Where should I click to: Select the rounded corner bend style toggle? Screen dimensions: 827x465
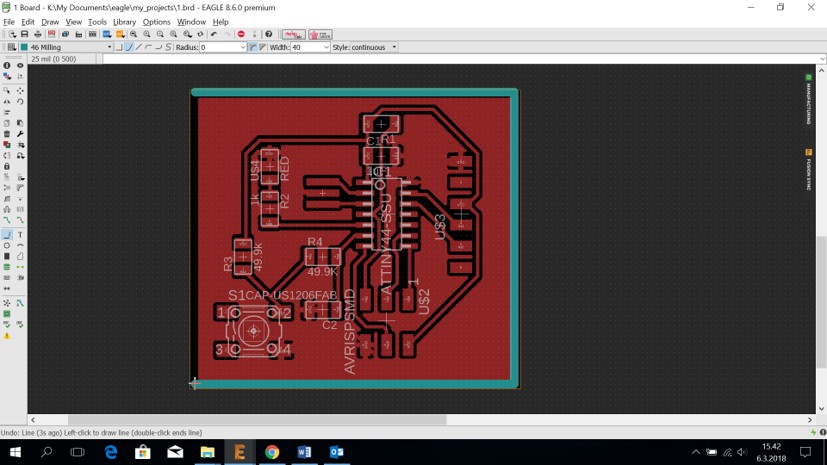pyautogui.click(x=149, y=47)
